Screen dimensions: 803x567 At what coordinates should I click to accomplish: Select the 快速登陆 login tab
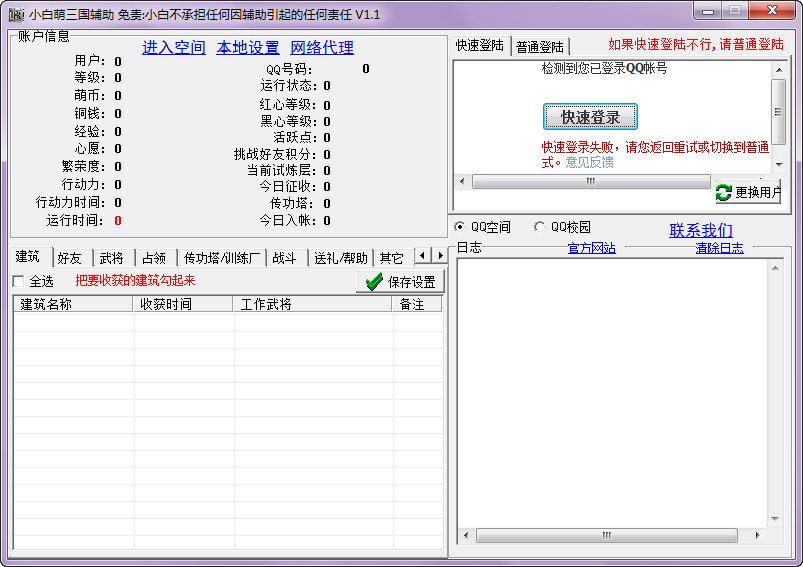pos(480,45)
